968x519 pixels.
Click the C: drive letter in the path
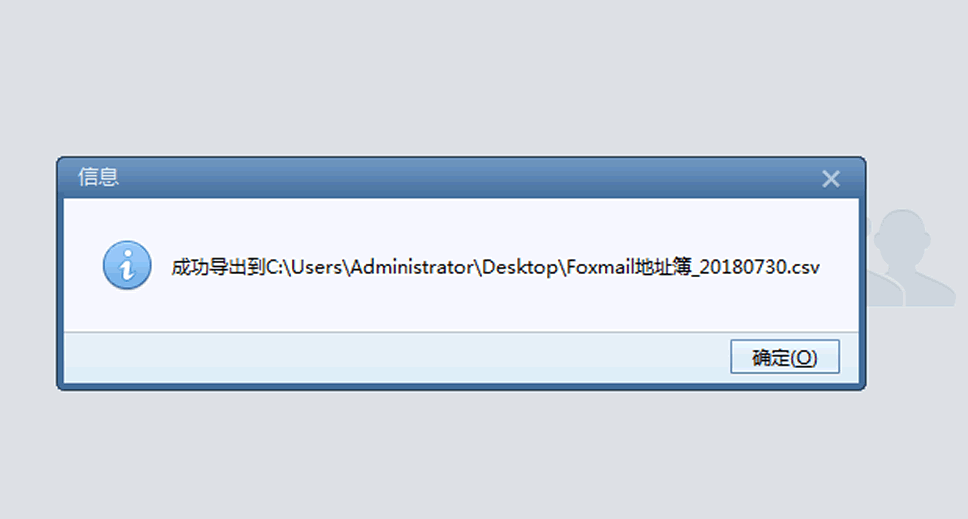(x=273, y=268)
